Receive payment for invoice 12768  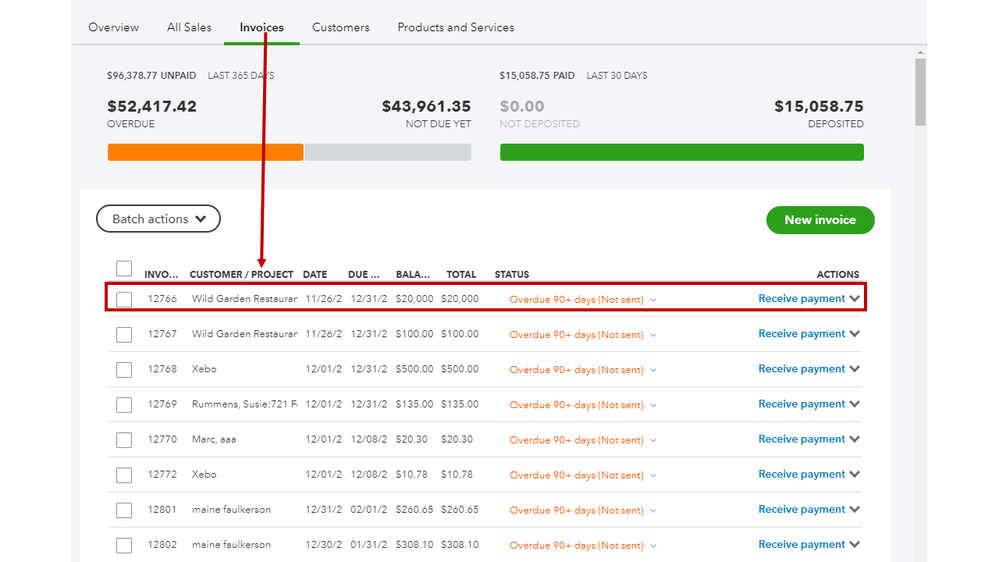tap(801, 368)
